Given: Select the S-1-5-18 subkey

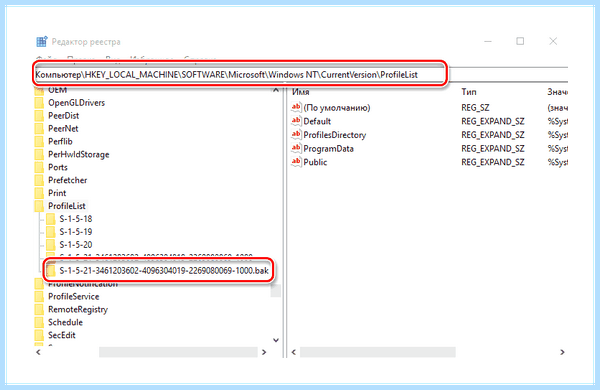Looking at the screenshot, I should [x=76, y=219].
